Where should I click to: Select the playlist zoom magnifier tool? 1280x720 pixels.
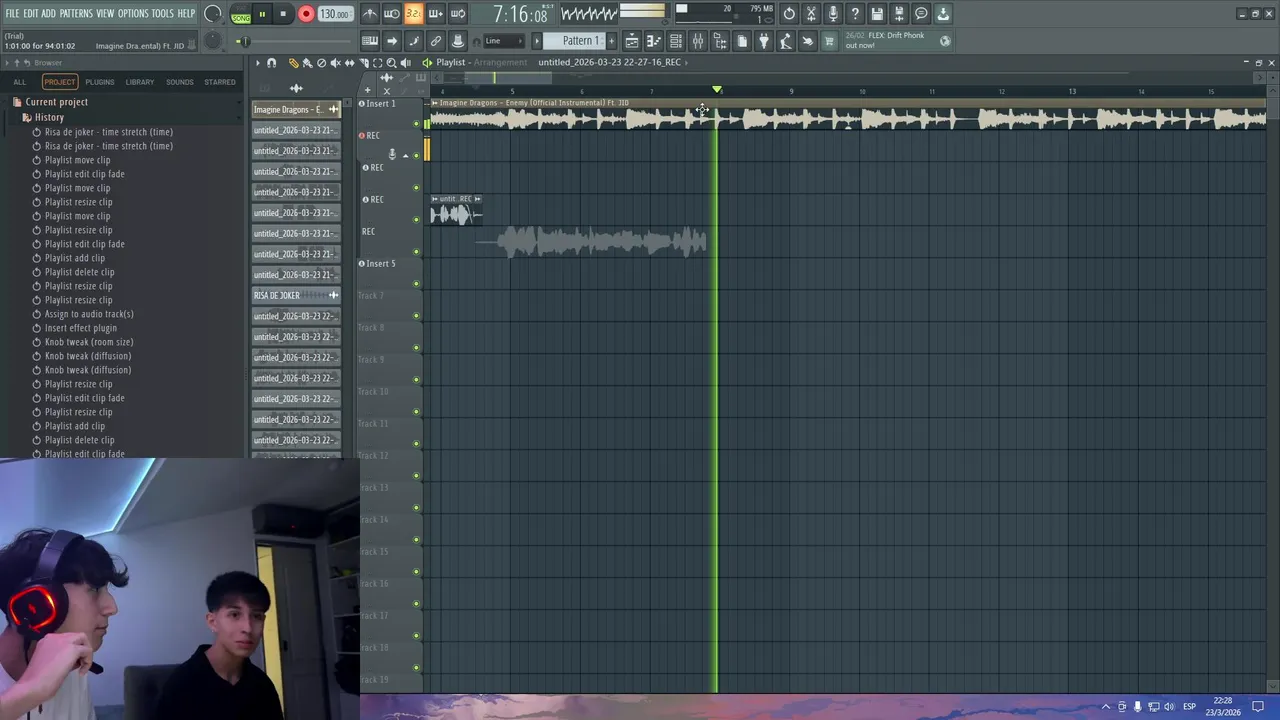pos(391,63)
